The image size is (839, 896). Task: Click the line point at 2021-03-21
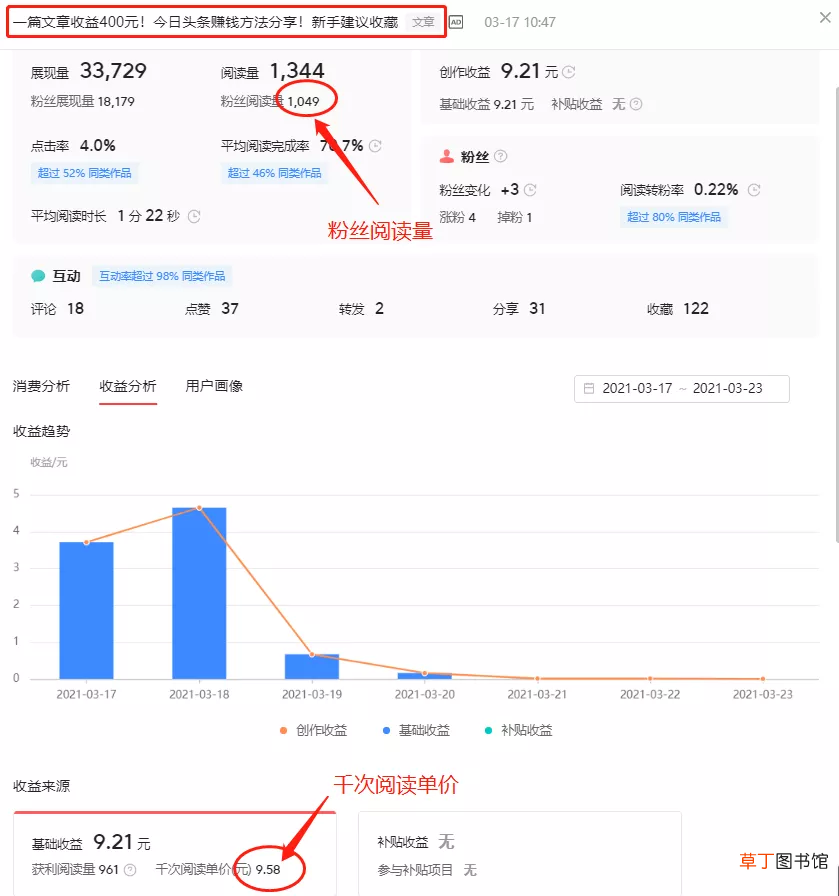537,678
